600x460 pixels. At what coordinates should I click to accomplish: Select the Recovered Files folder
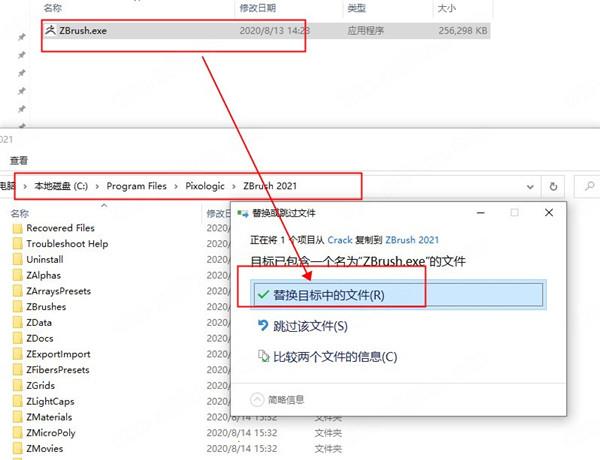[60, 228]
